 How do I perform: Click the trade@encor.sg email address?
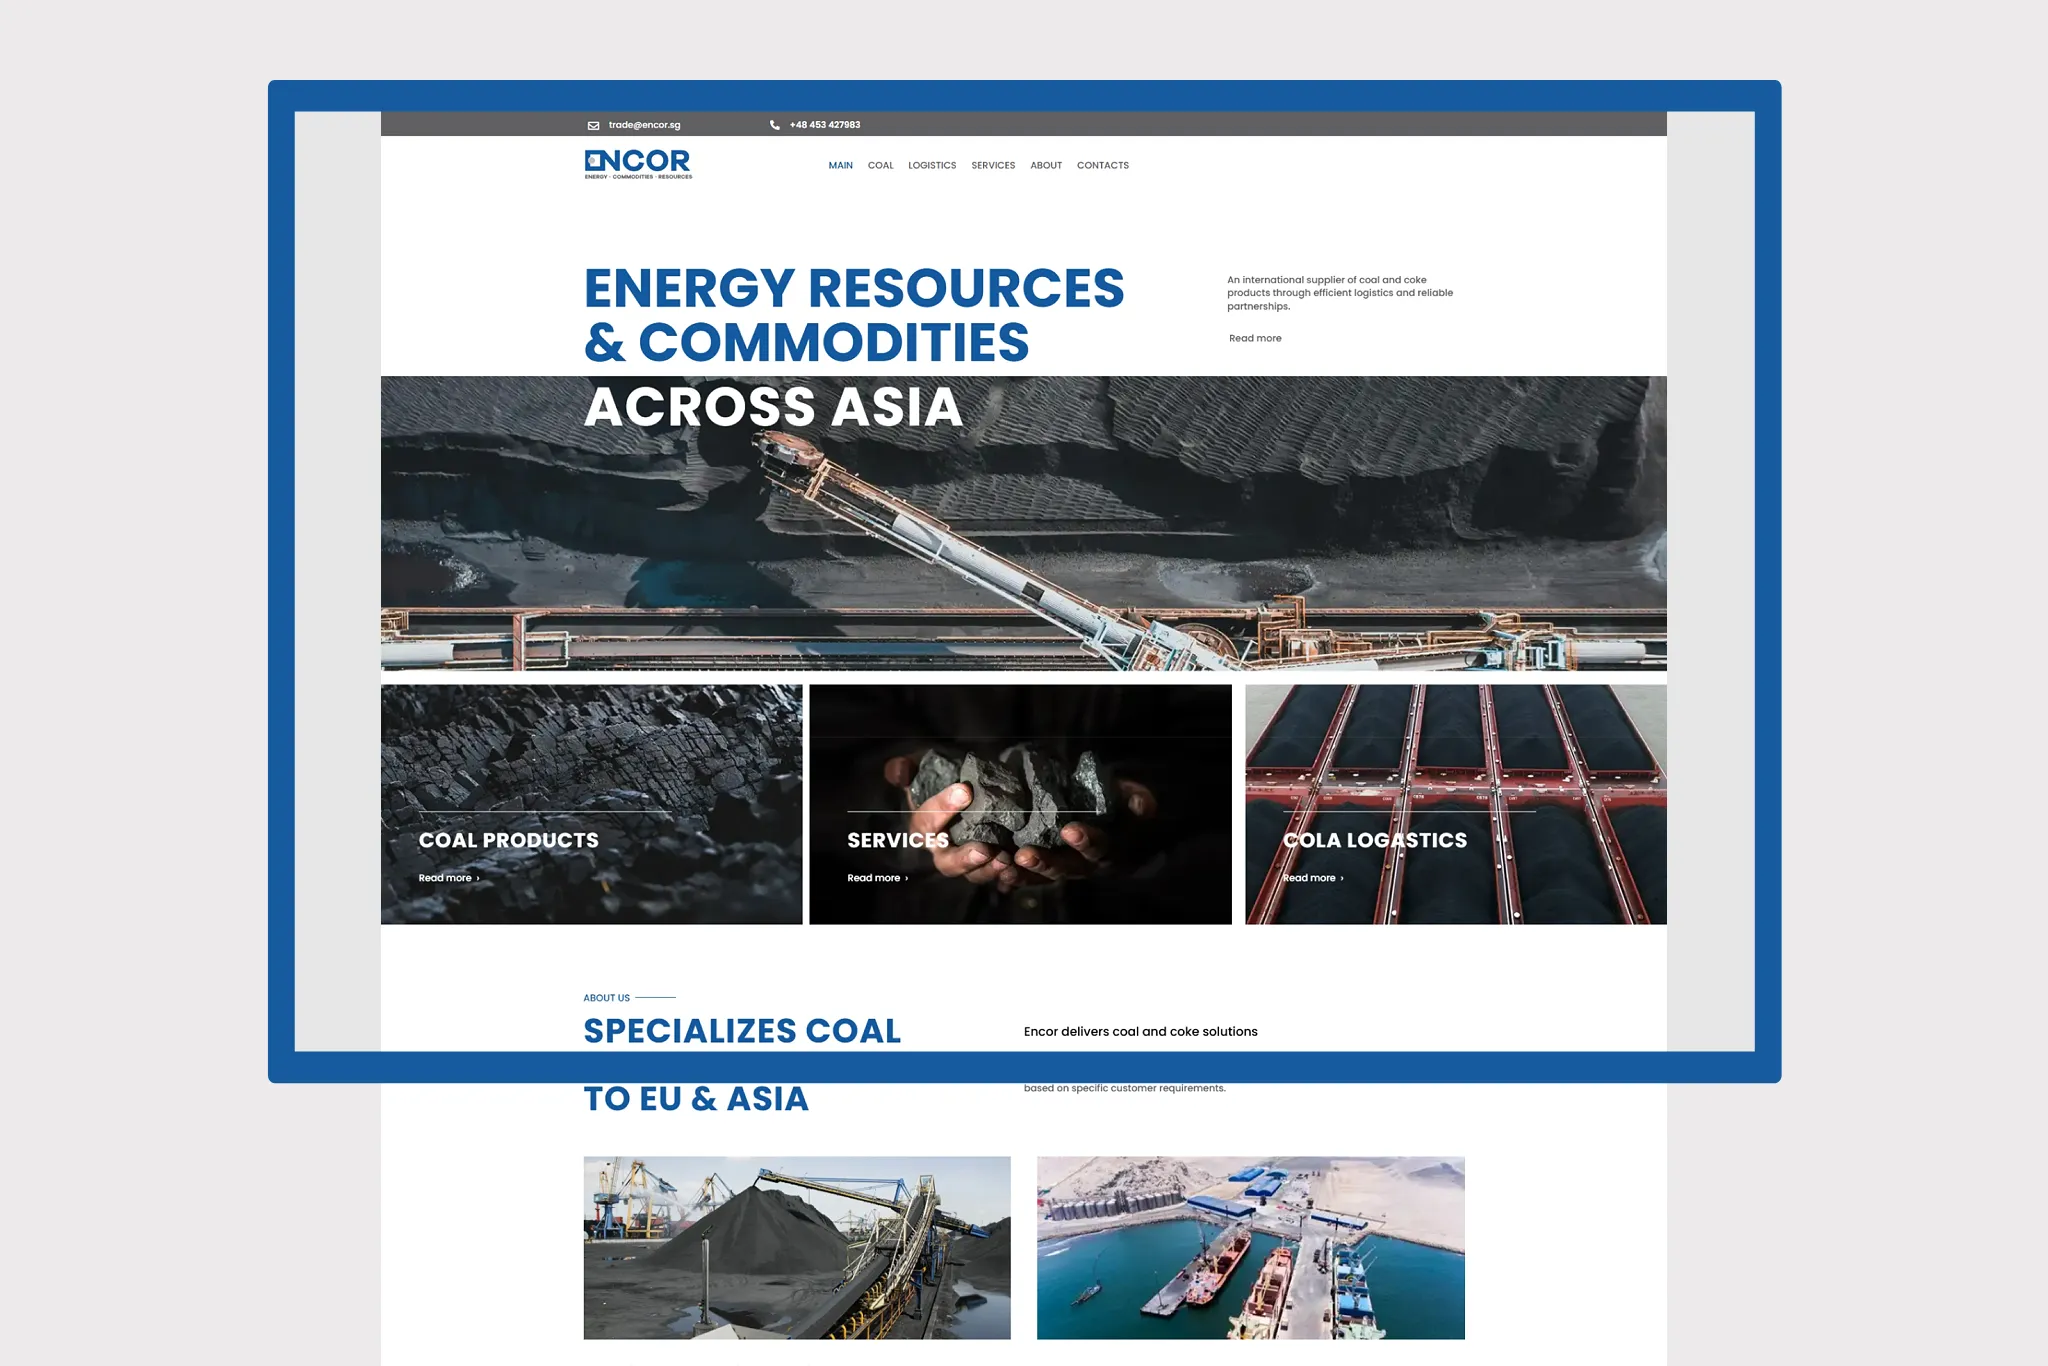click(x=644, y=125)
